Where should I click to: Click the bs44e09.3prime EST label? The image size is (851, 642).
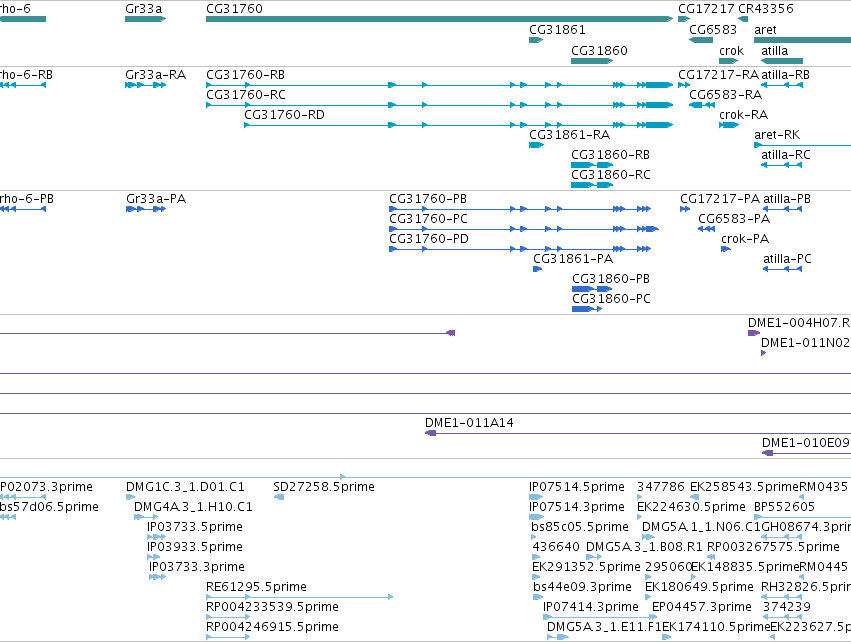point(582,587)
